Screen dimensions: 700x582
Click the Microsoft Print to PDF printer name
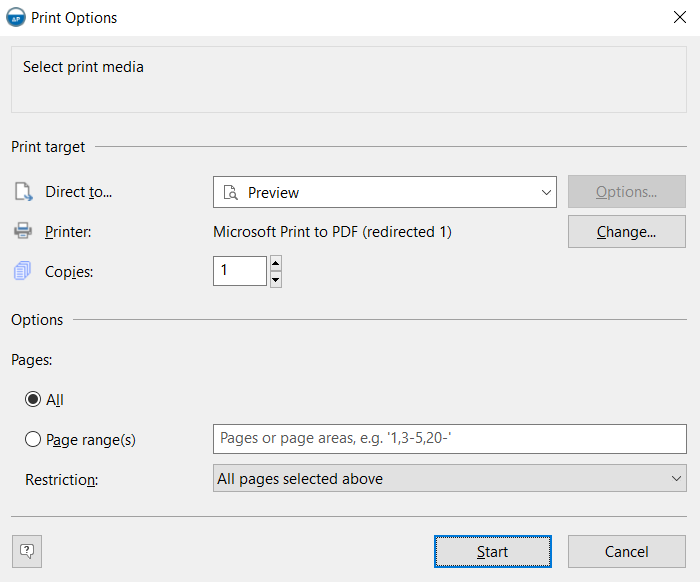(332, 232)
